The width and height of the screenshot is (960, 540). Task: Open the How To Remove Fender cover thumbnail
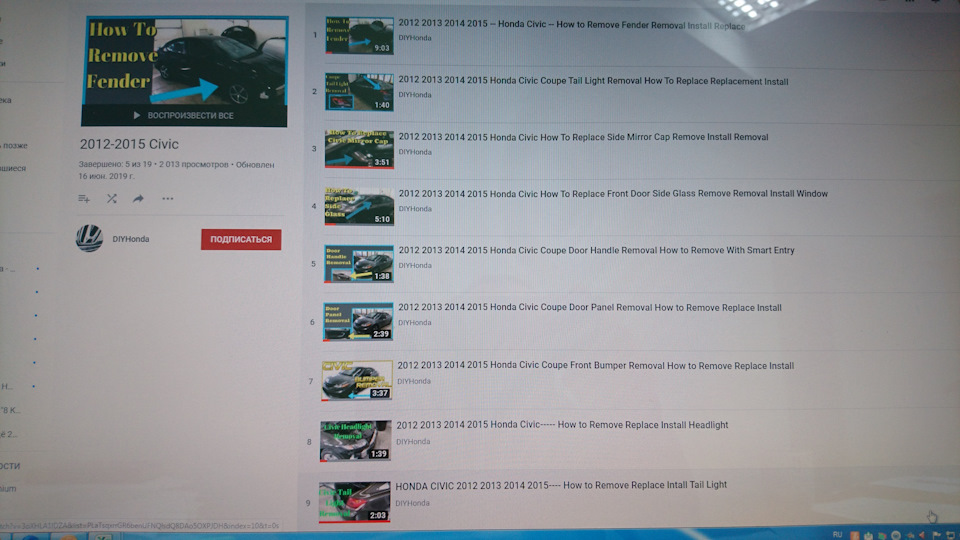pyautogui.click(x=184, y=61)
